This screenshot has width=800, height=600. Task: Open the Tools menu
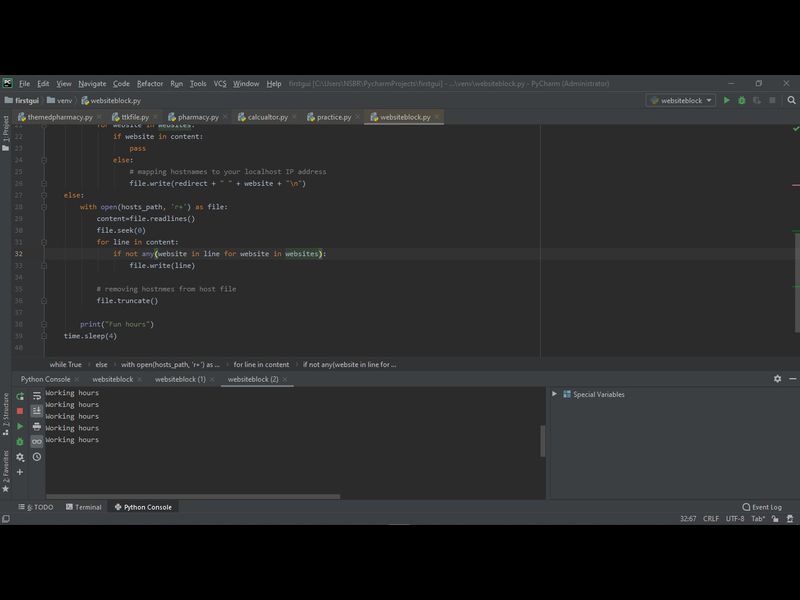click(198, 84)
